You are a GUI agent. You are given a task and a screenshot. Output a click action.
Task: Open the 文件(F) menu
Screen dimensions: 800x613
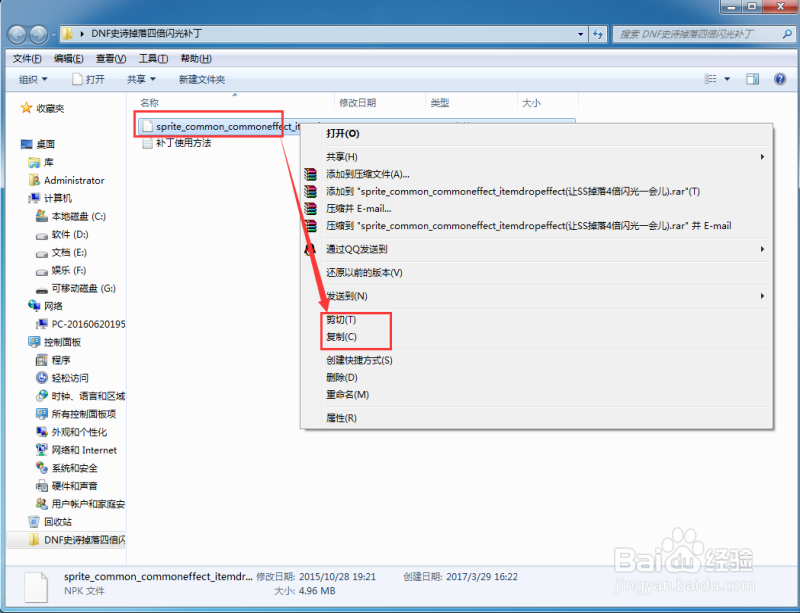click(x=27, y=59)
